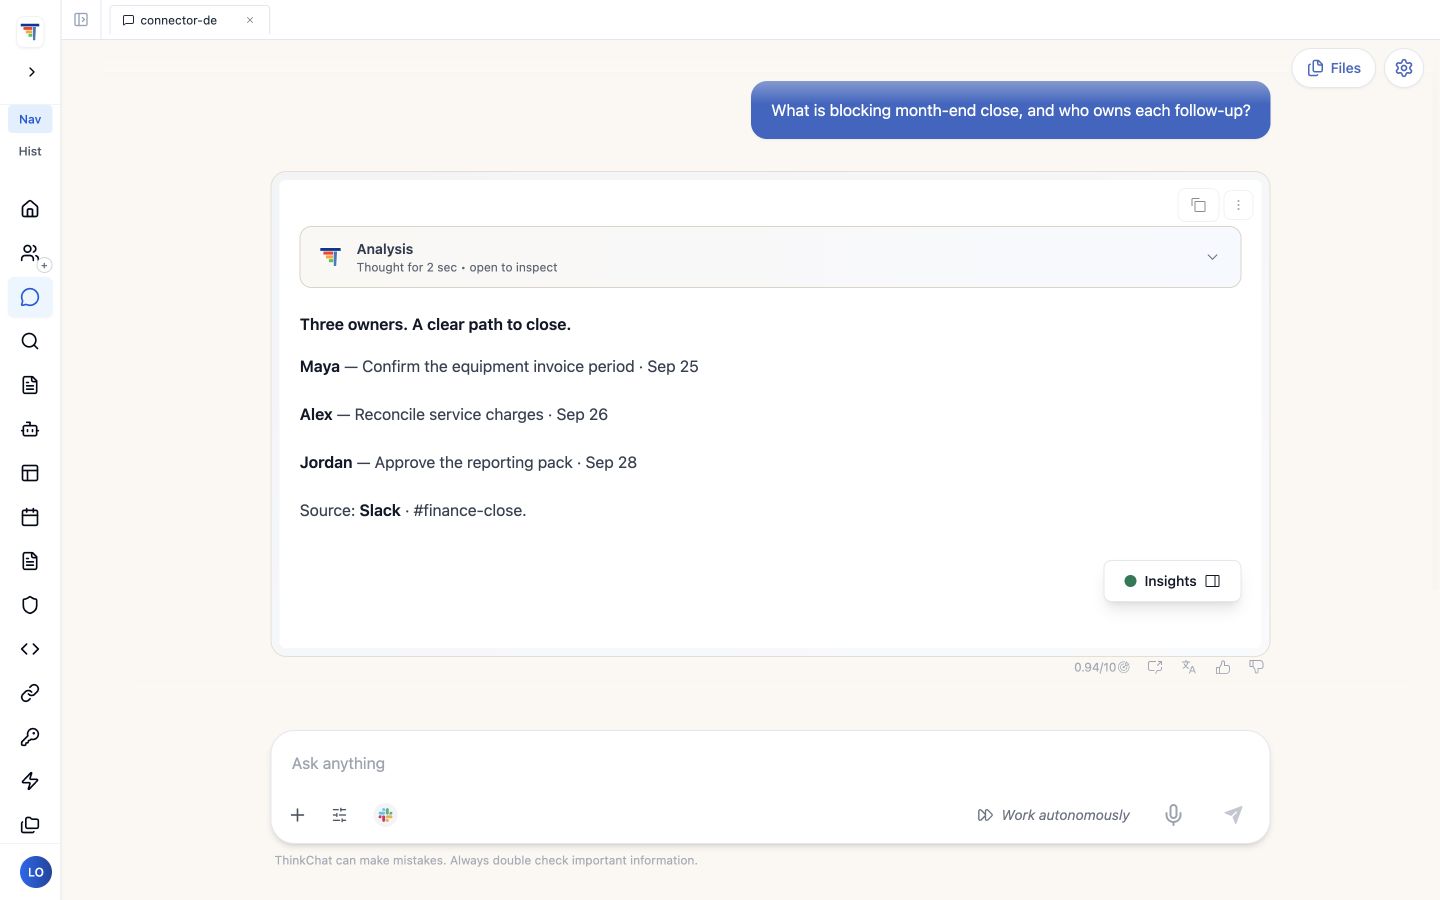The image size is (1440, 900).
Task: Translate the response with the language icon
Action: (1189, 667)
